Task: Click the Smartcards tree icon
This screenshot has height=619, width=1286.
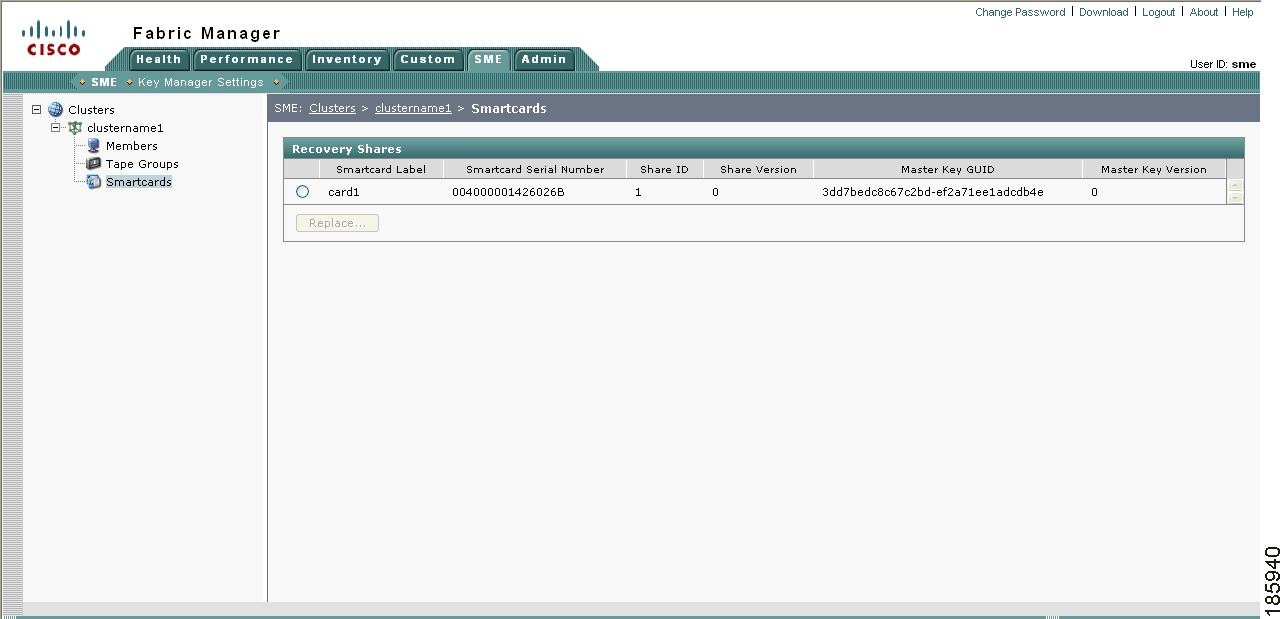Action: [94, 182]
